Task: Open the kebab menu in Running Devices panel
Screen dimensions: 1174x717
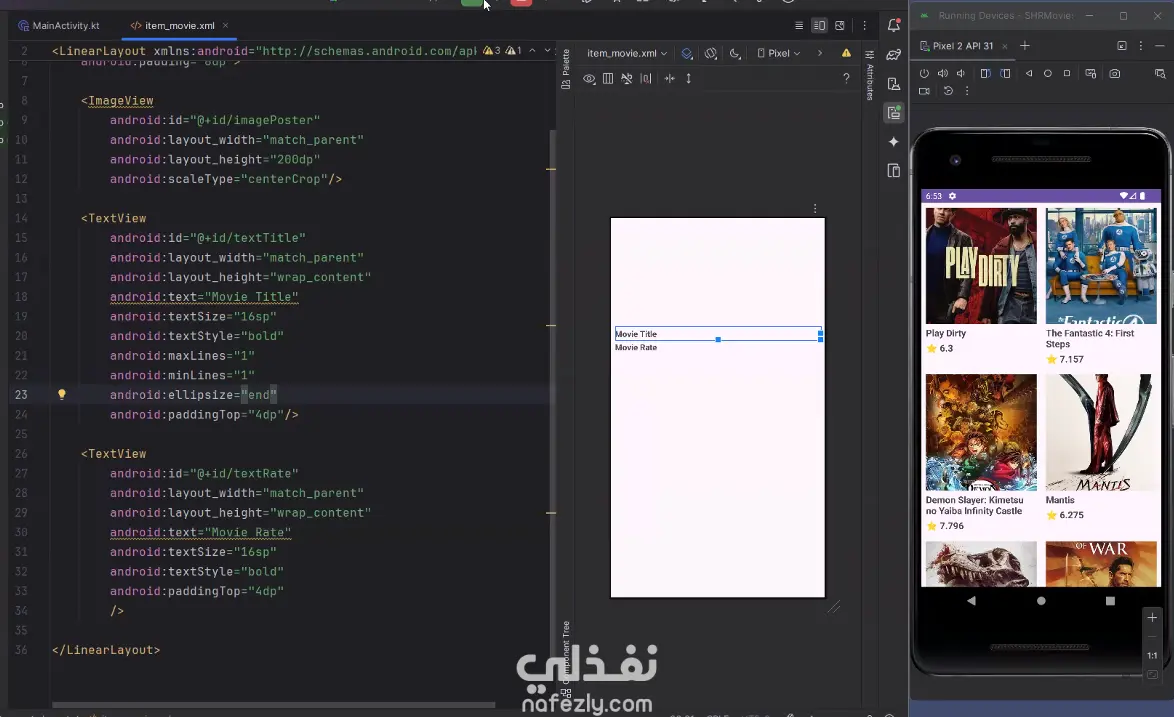Action: pos(1141,45)
